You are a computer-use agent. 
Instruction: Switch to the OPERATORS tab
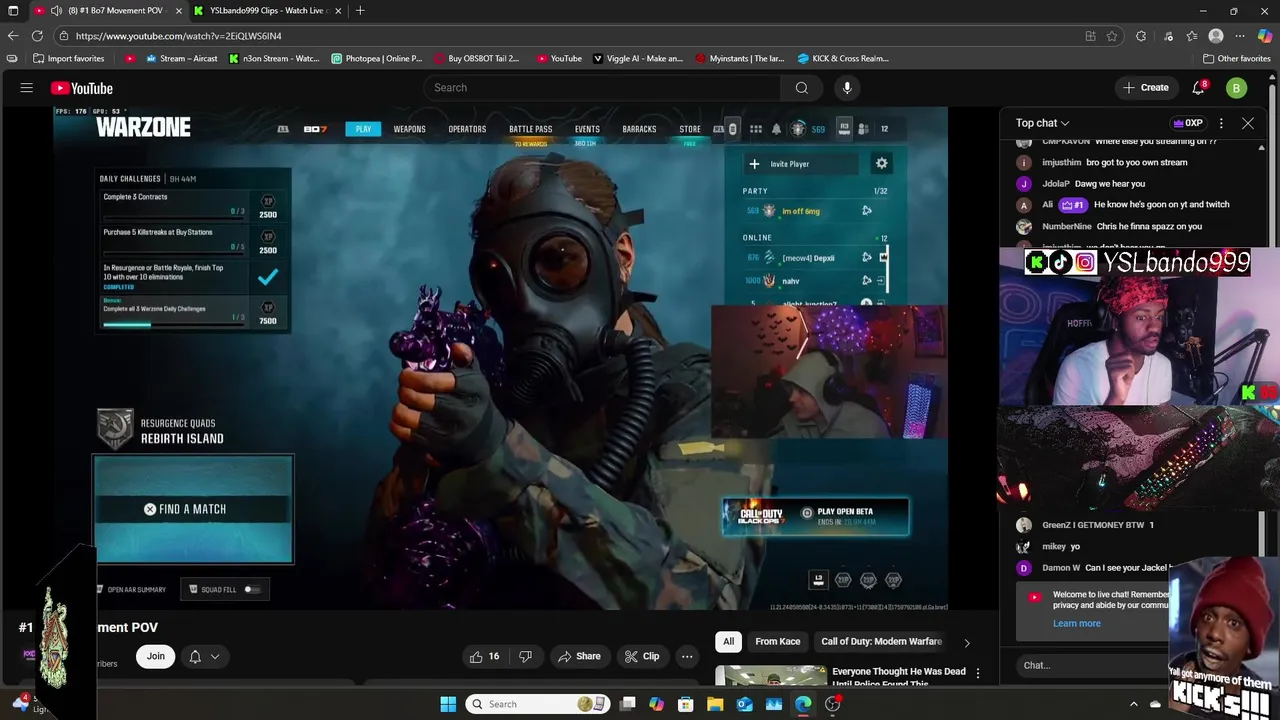pyautogui.click(x=467, y=129)
